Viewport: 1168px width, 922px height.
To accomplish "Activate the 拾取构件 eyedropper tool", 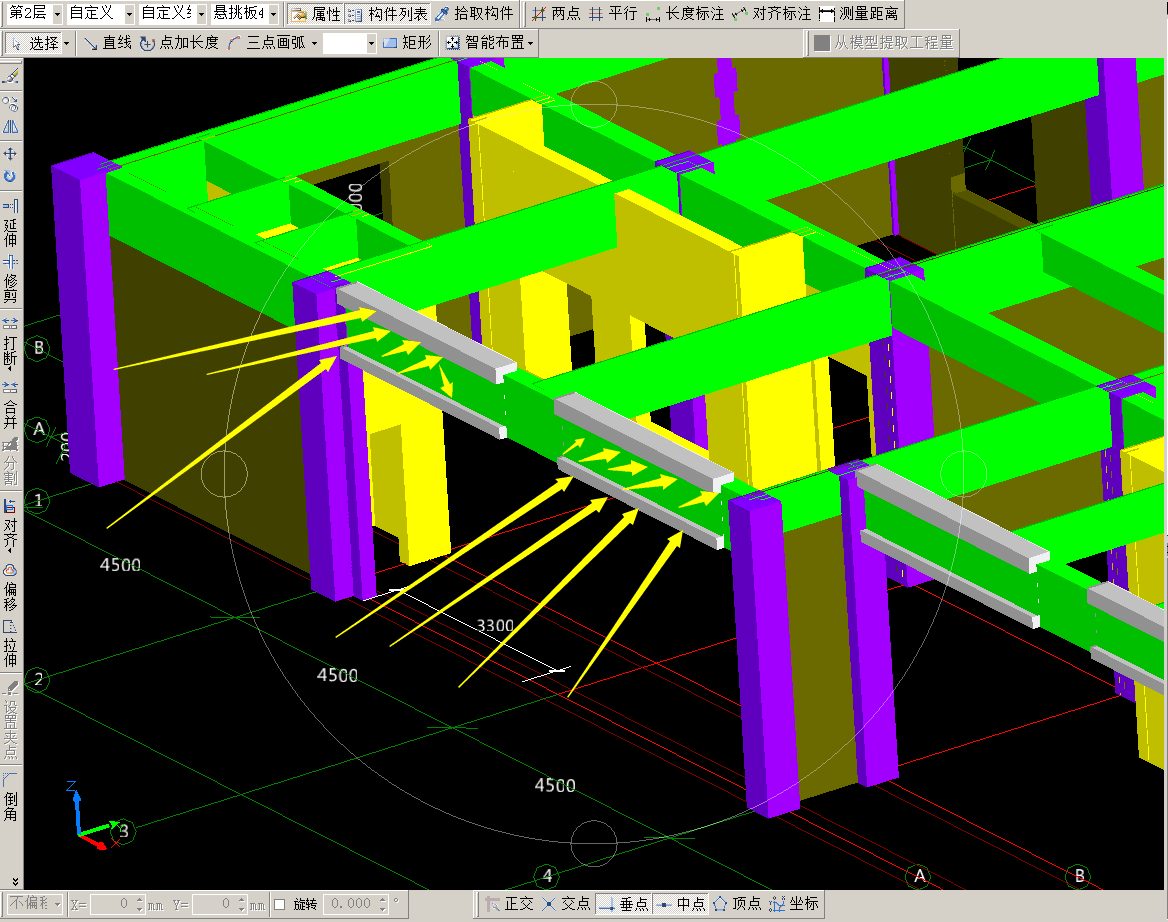I will (474, 13).
